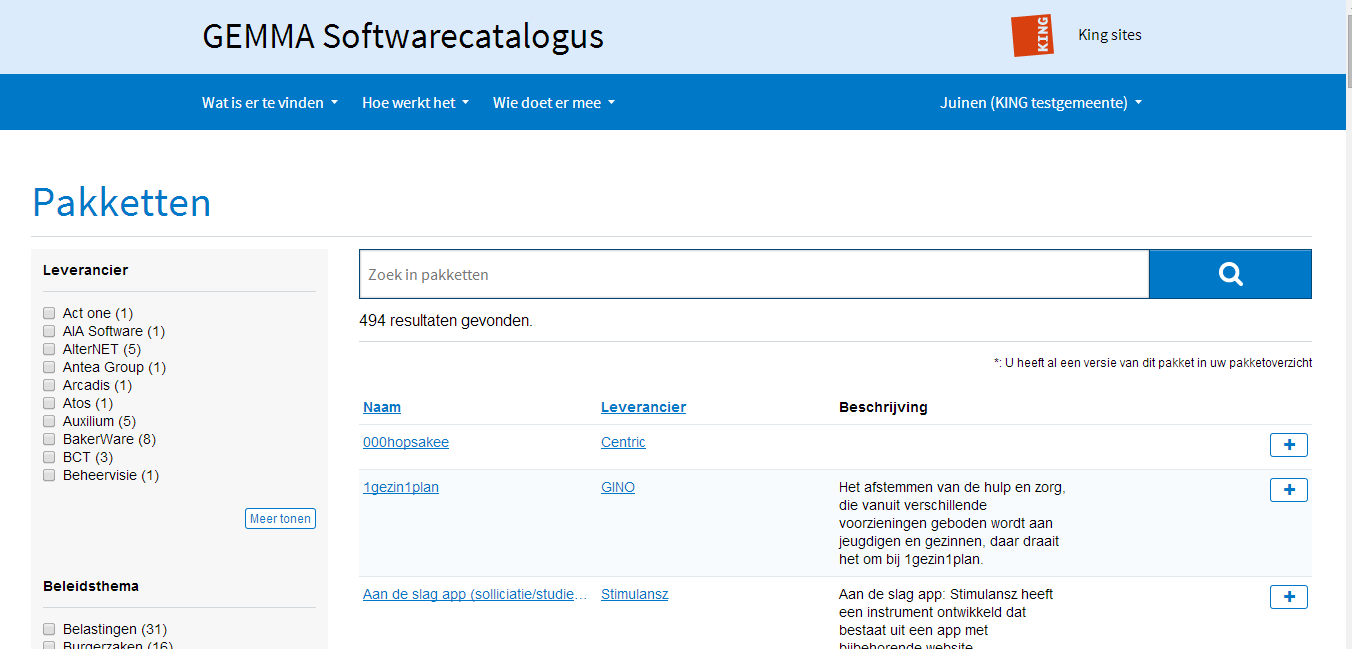Click the KING logo icon
The image size is (1352, 649).
coord(1032,35)
